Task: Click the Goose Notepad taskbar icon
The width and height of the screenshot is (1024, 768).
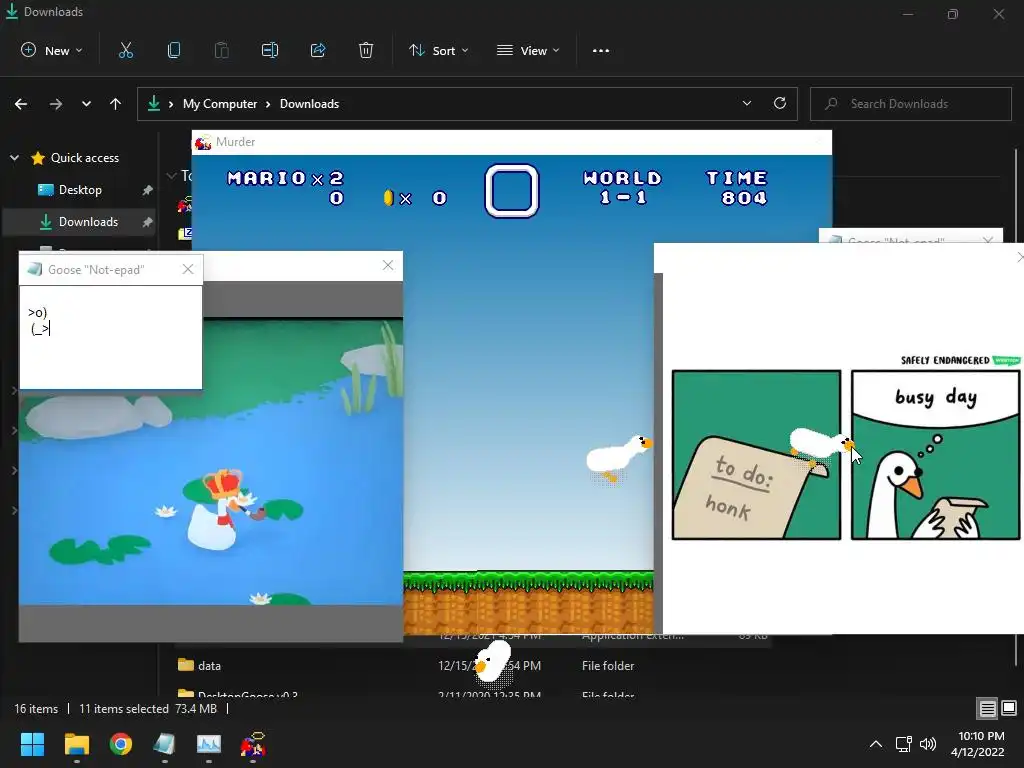Action: click(165, 744)
